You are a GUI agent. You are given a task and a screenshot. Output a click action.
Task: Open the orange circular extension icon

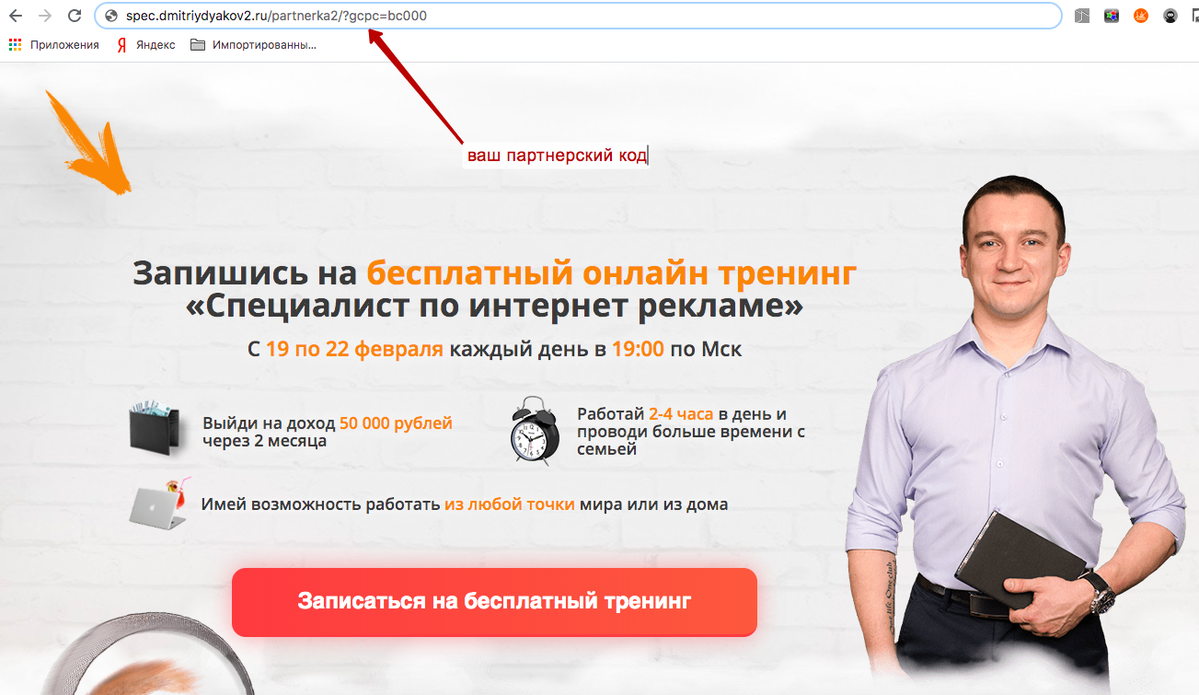coord(1140,15)
